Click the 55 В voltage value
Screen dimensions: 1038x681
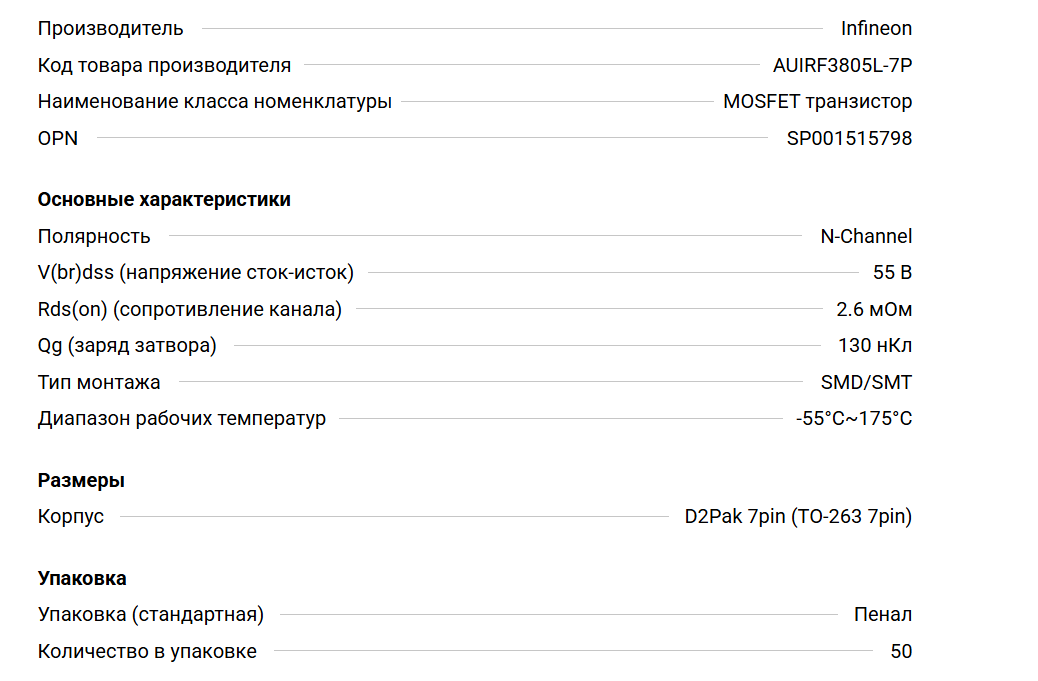pyautogui.click(x=892, y=273)
